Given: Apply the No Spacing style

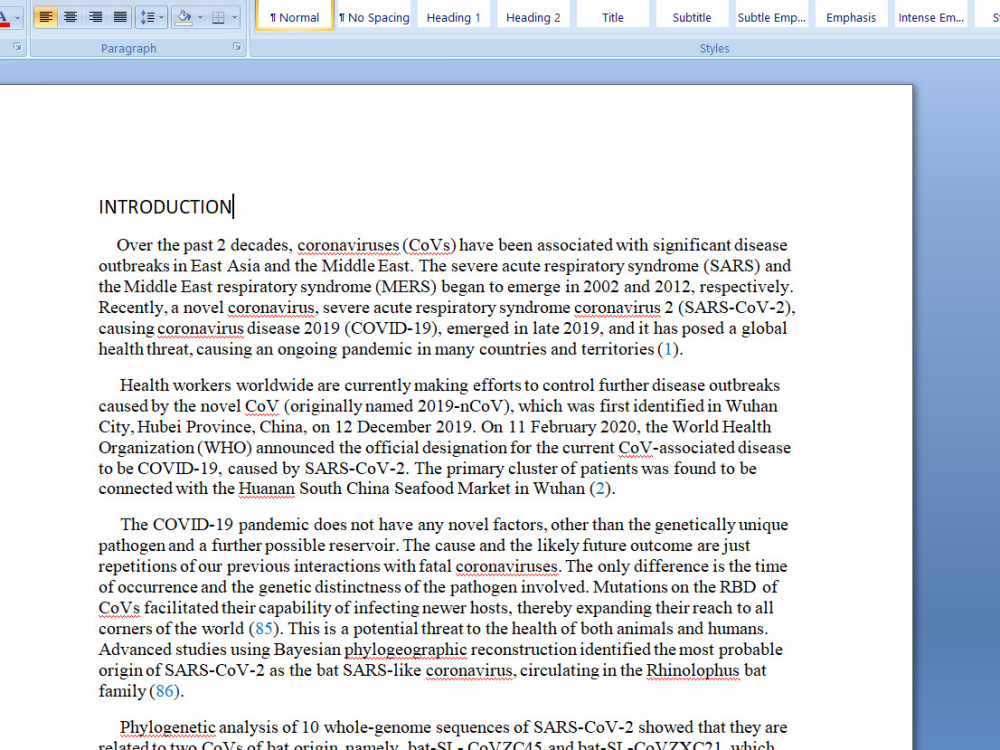Looking at the screenshot, I should point(374,15).
